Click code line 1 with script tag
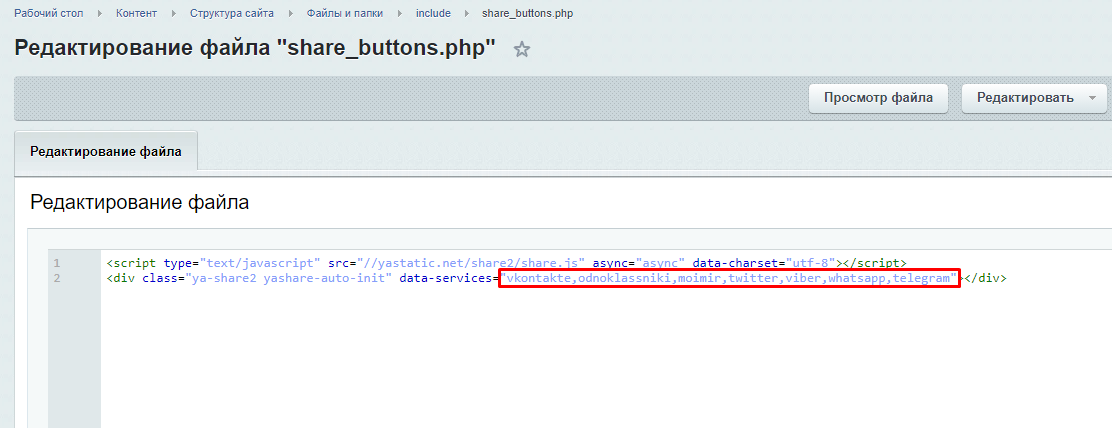The height and width of the screenshot is (428, 1112). (506, 263)
